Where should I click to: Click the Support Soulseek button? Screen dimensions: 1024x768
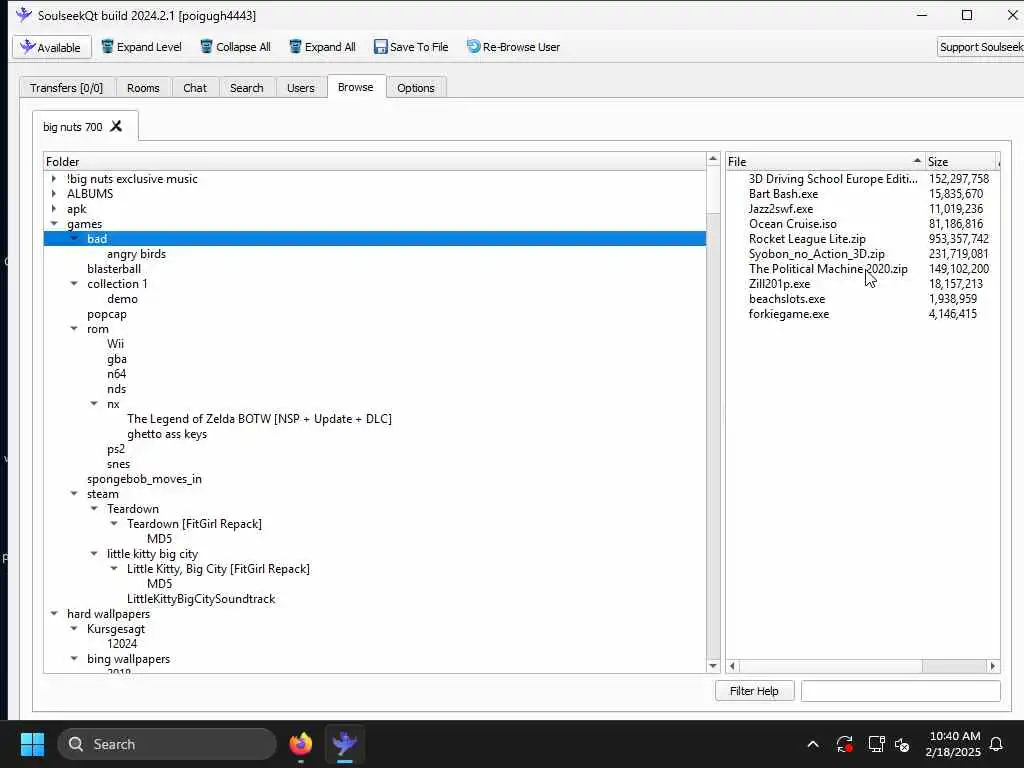click(x=981, y=47)
